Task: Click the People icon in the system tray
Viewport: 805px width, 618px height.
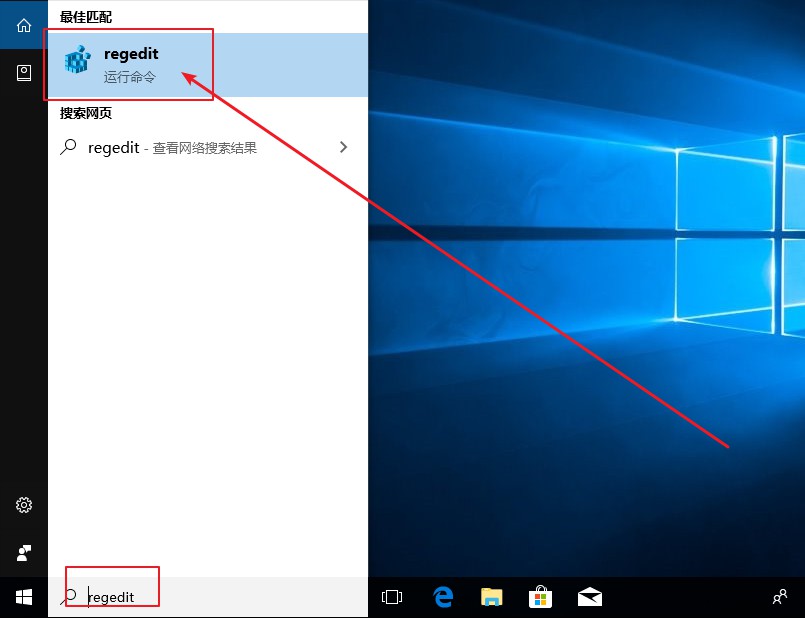Action: 780,597
